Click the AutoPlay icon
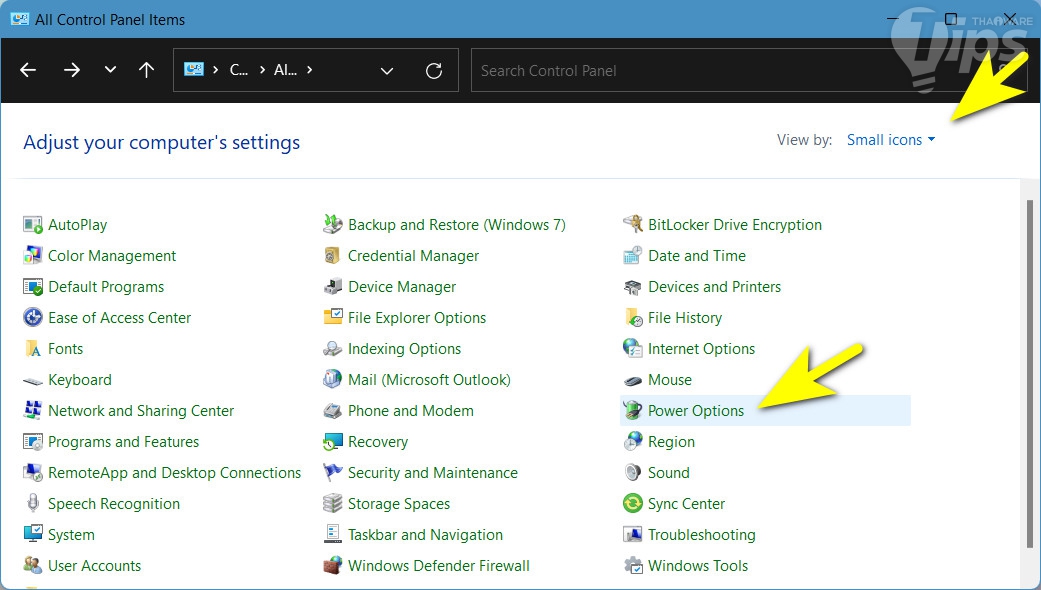 click(x=33, y=225)
